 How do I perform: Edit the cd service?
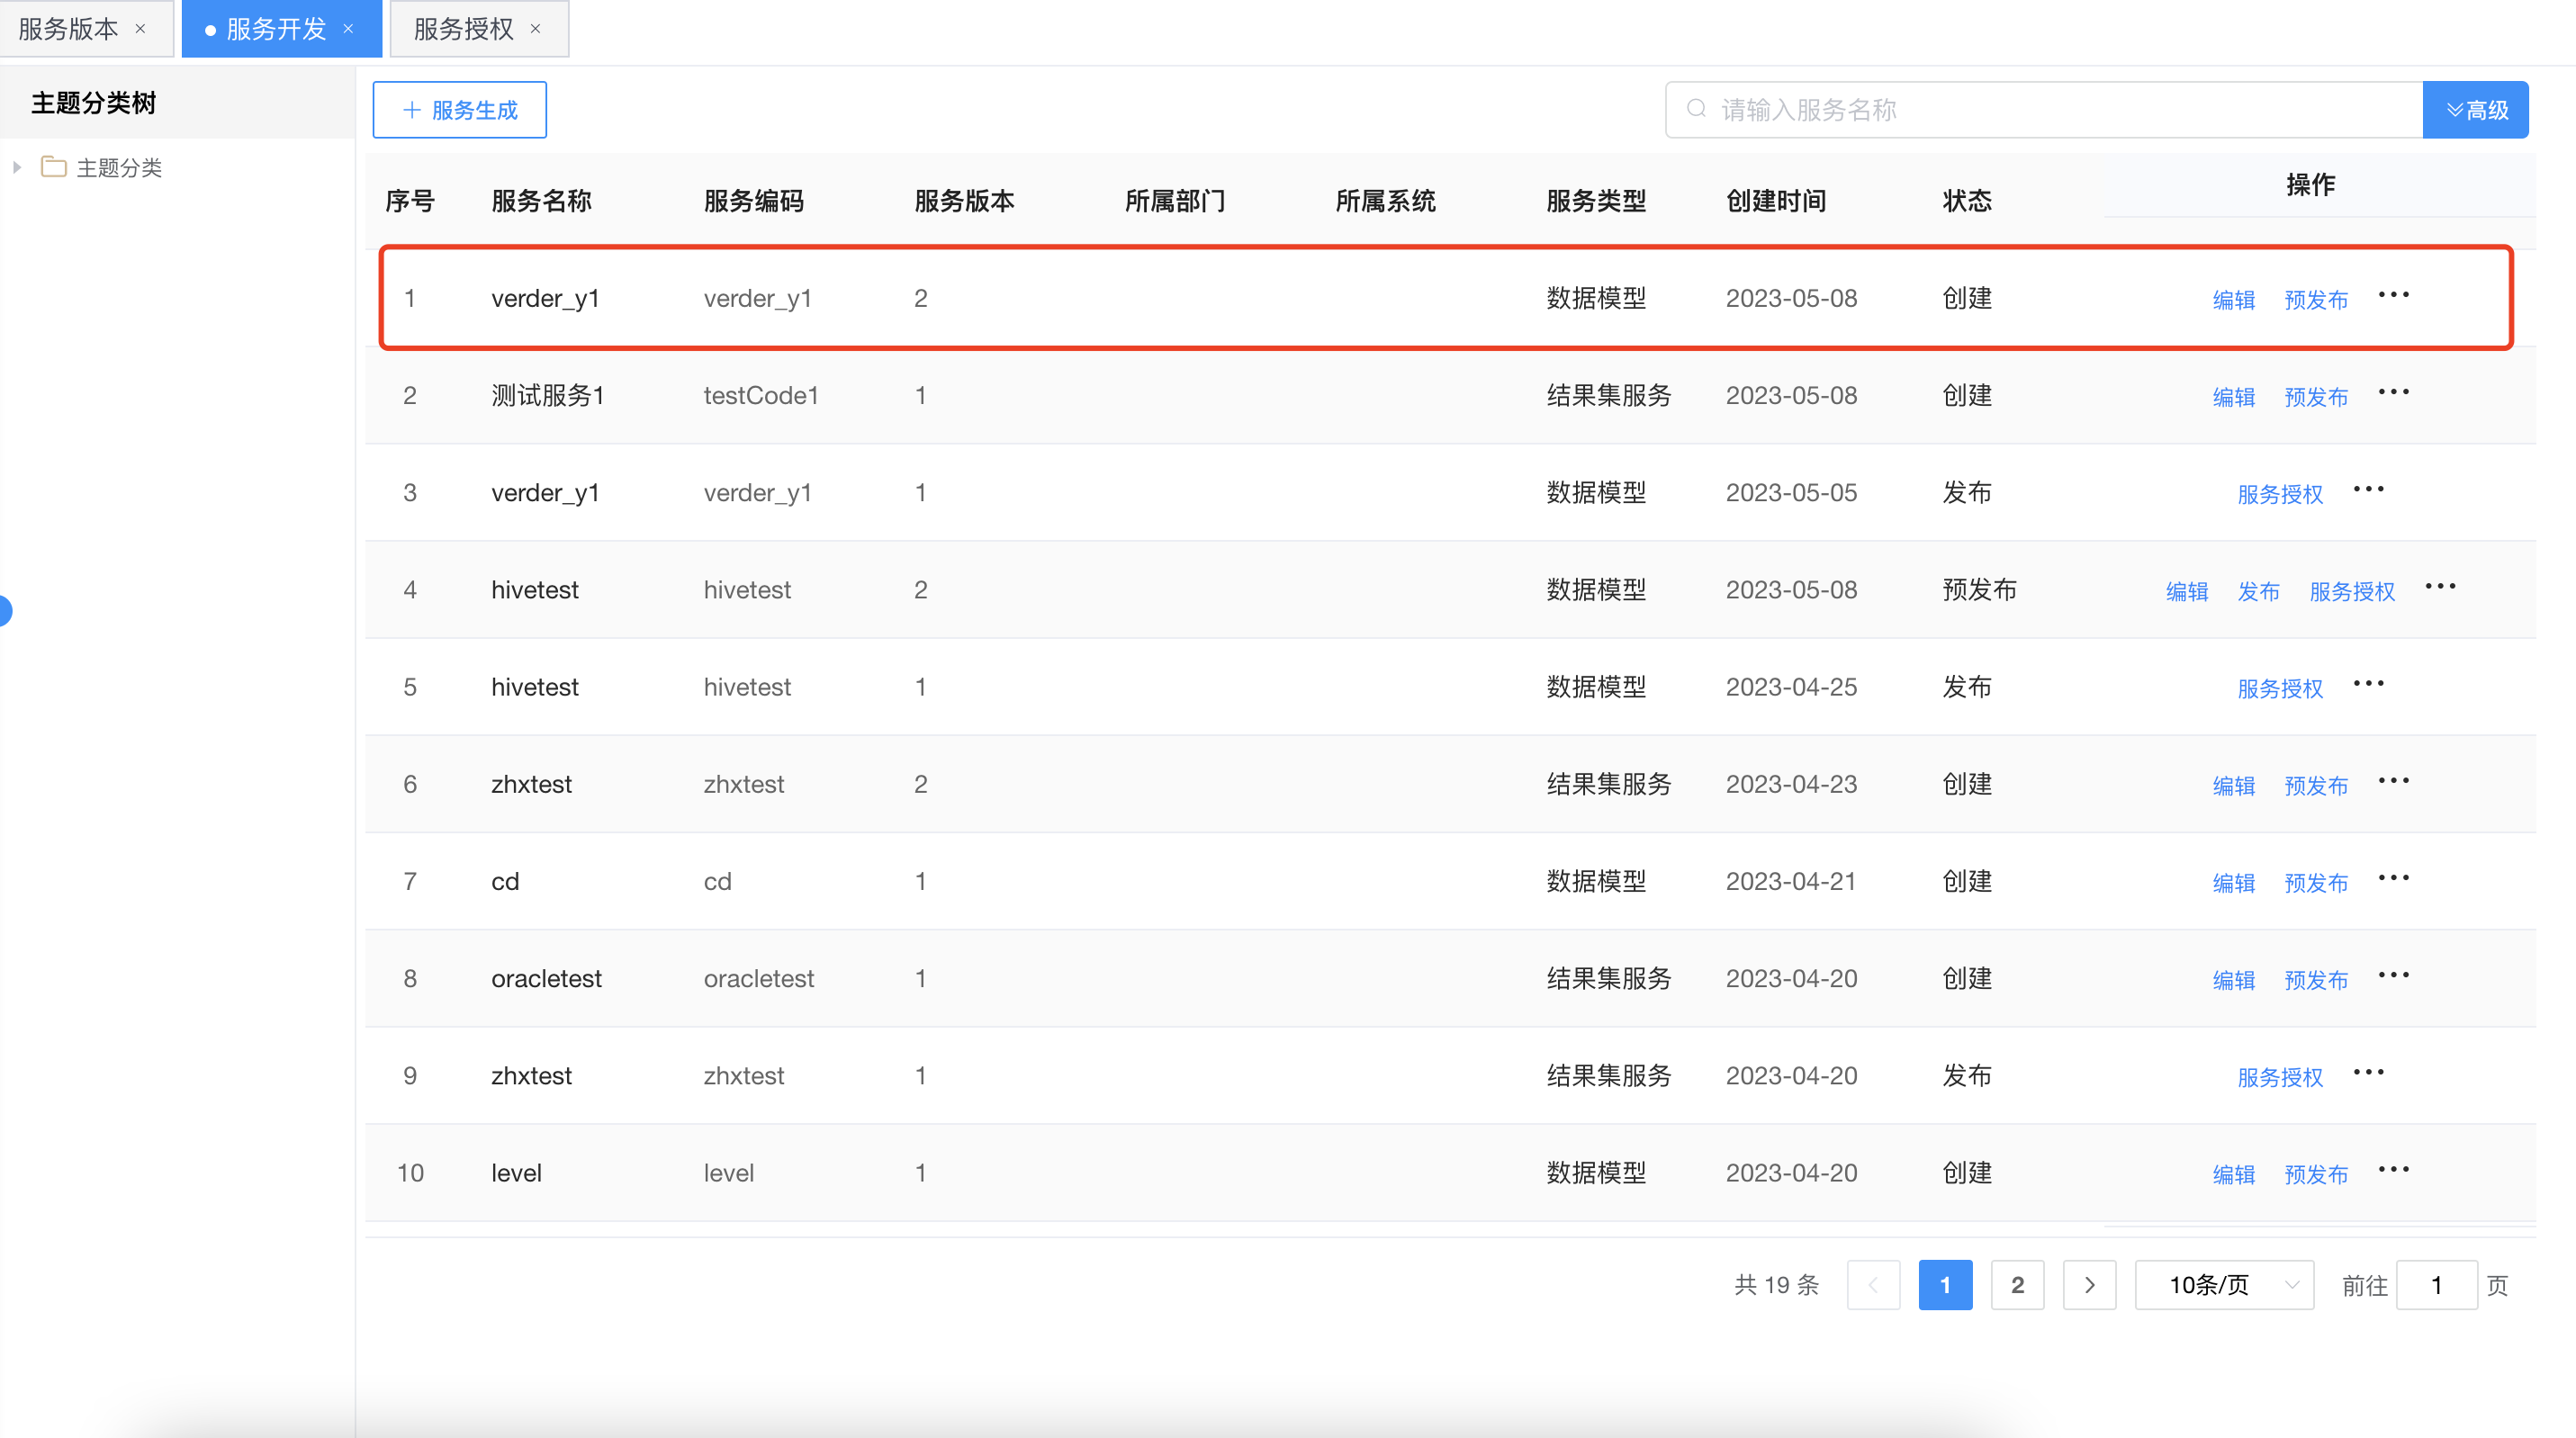[x=2233, y=882]
